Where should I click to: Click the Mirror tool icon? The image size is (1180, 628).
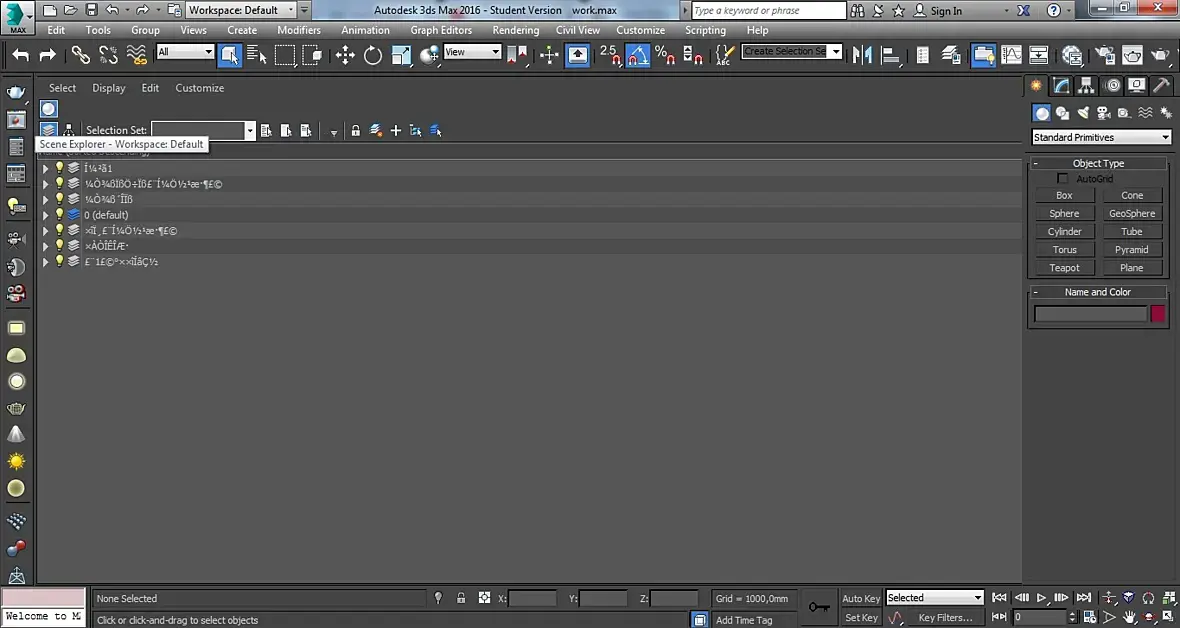click(x=862, y=54)
